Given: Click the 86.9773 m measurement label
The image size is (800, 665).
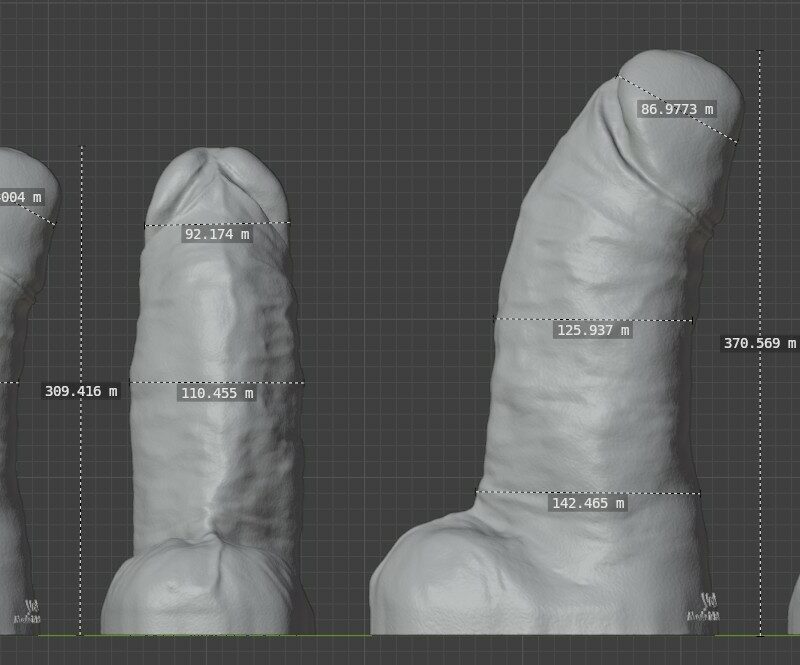Looking at the screenshot, I should pos(677,109).
